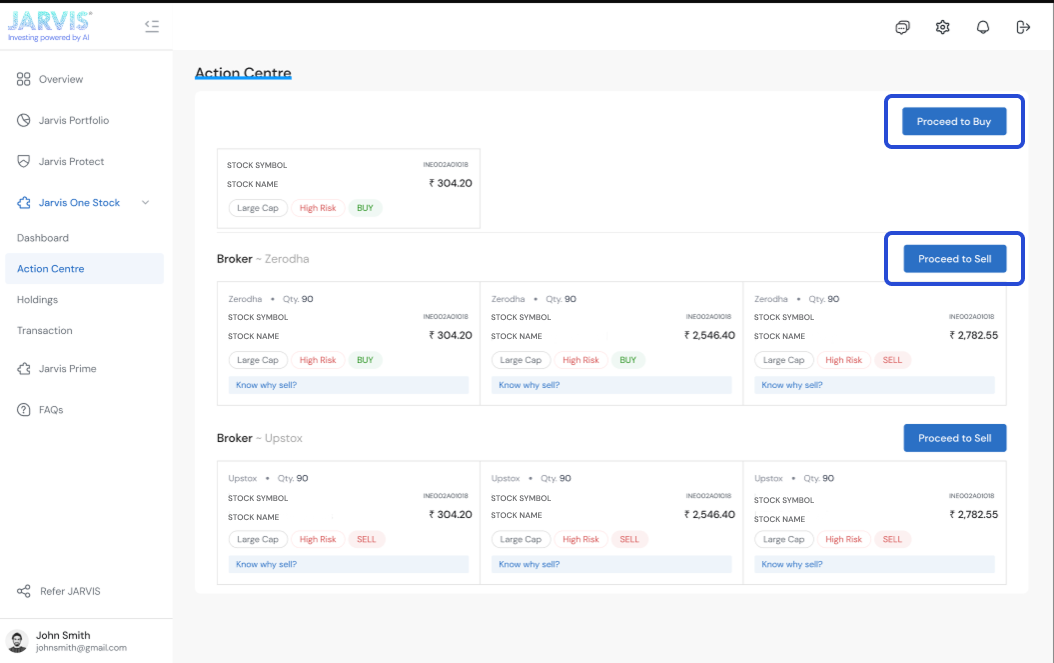Click the BUY tag on Zerodha ₹ 2,546.40 card

(628, 360)
